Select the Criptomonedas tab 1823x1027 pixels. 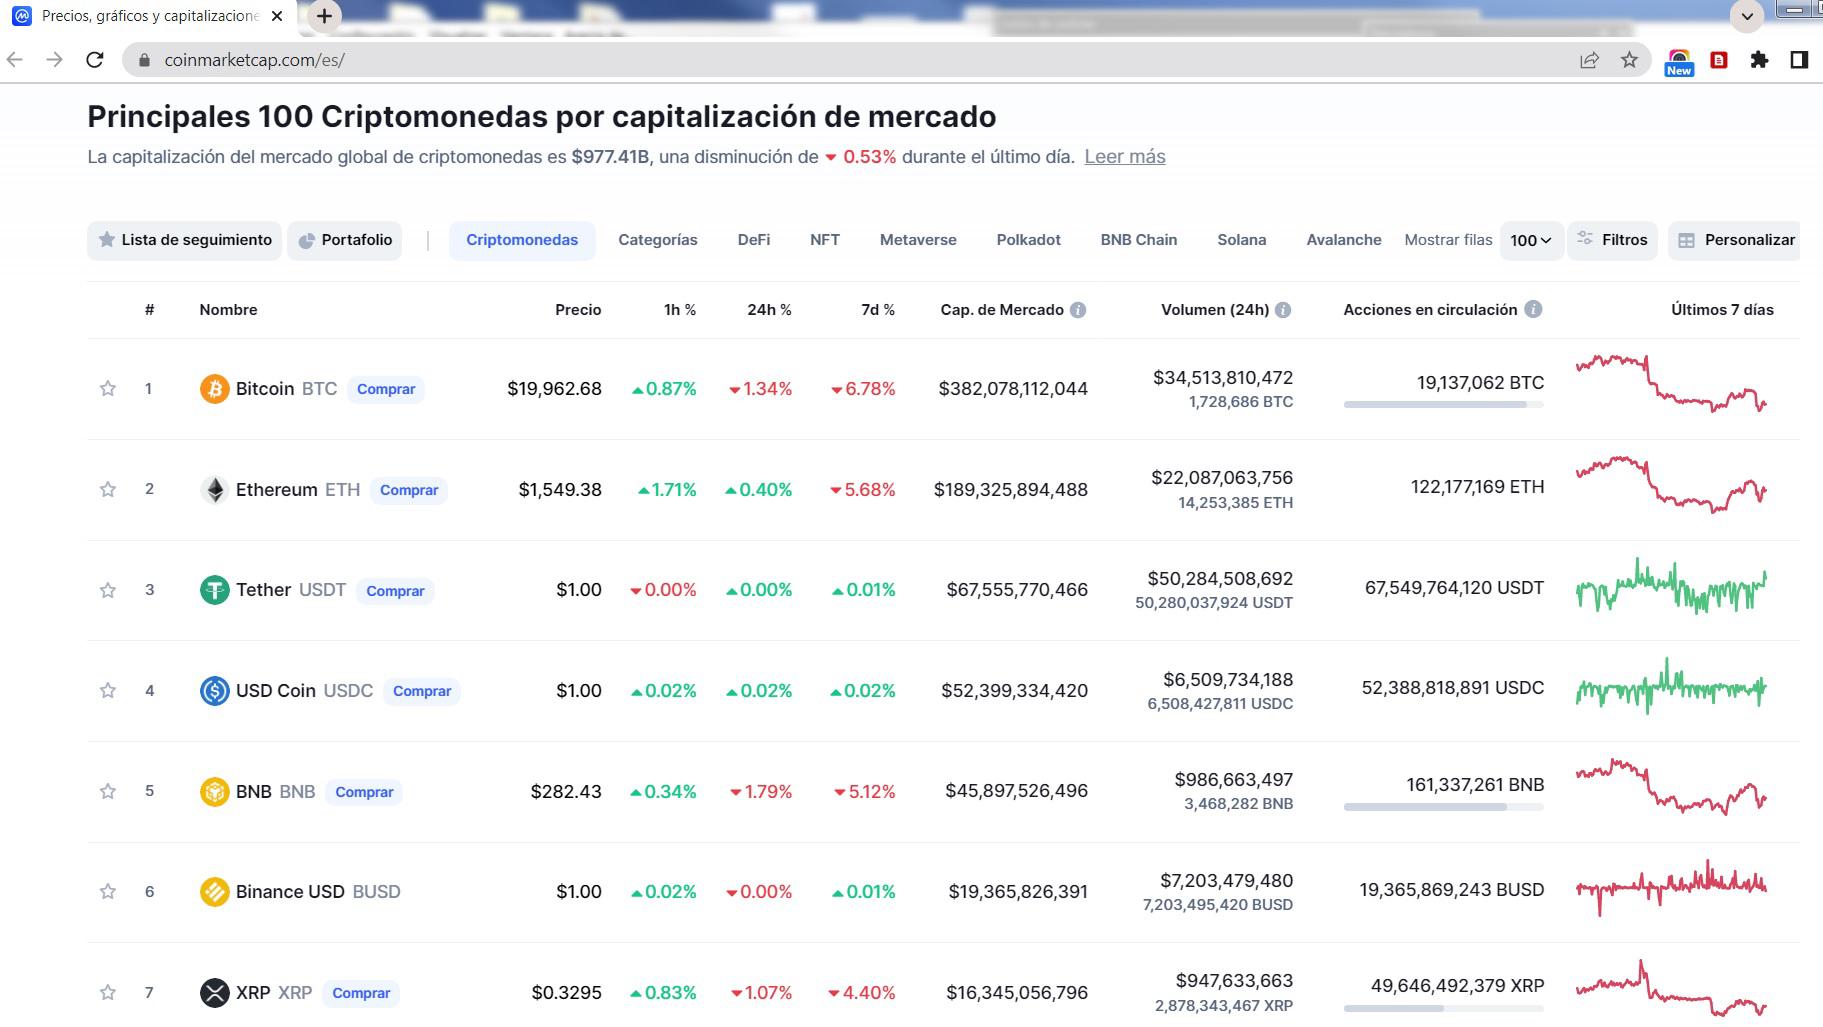click(522, 241)
